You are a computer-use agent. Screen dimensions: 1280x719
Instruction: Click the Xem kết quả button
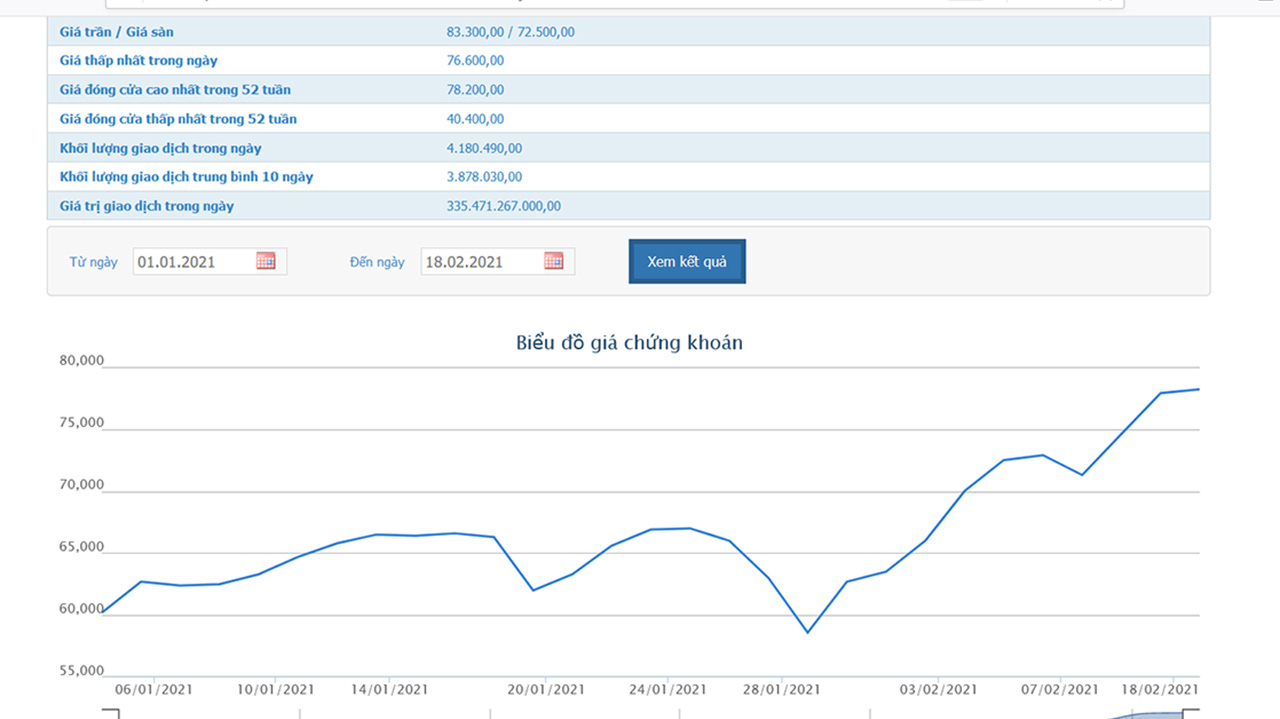pyautogui.click(x=687, y=261)
